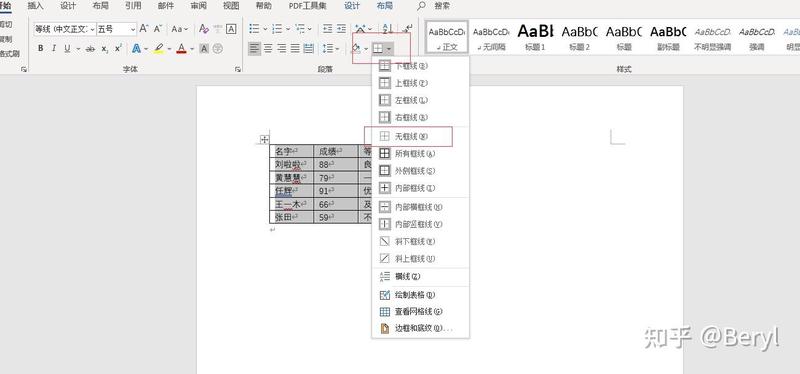Click the text effects A icon
The height and width of the screenshot is (374, 800).
point(136,48)
